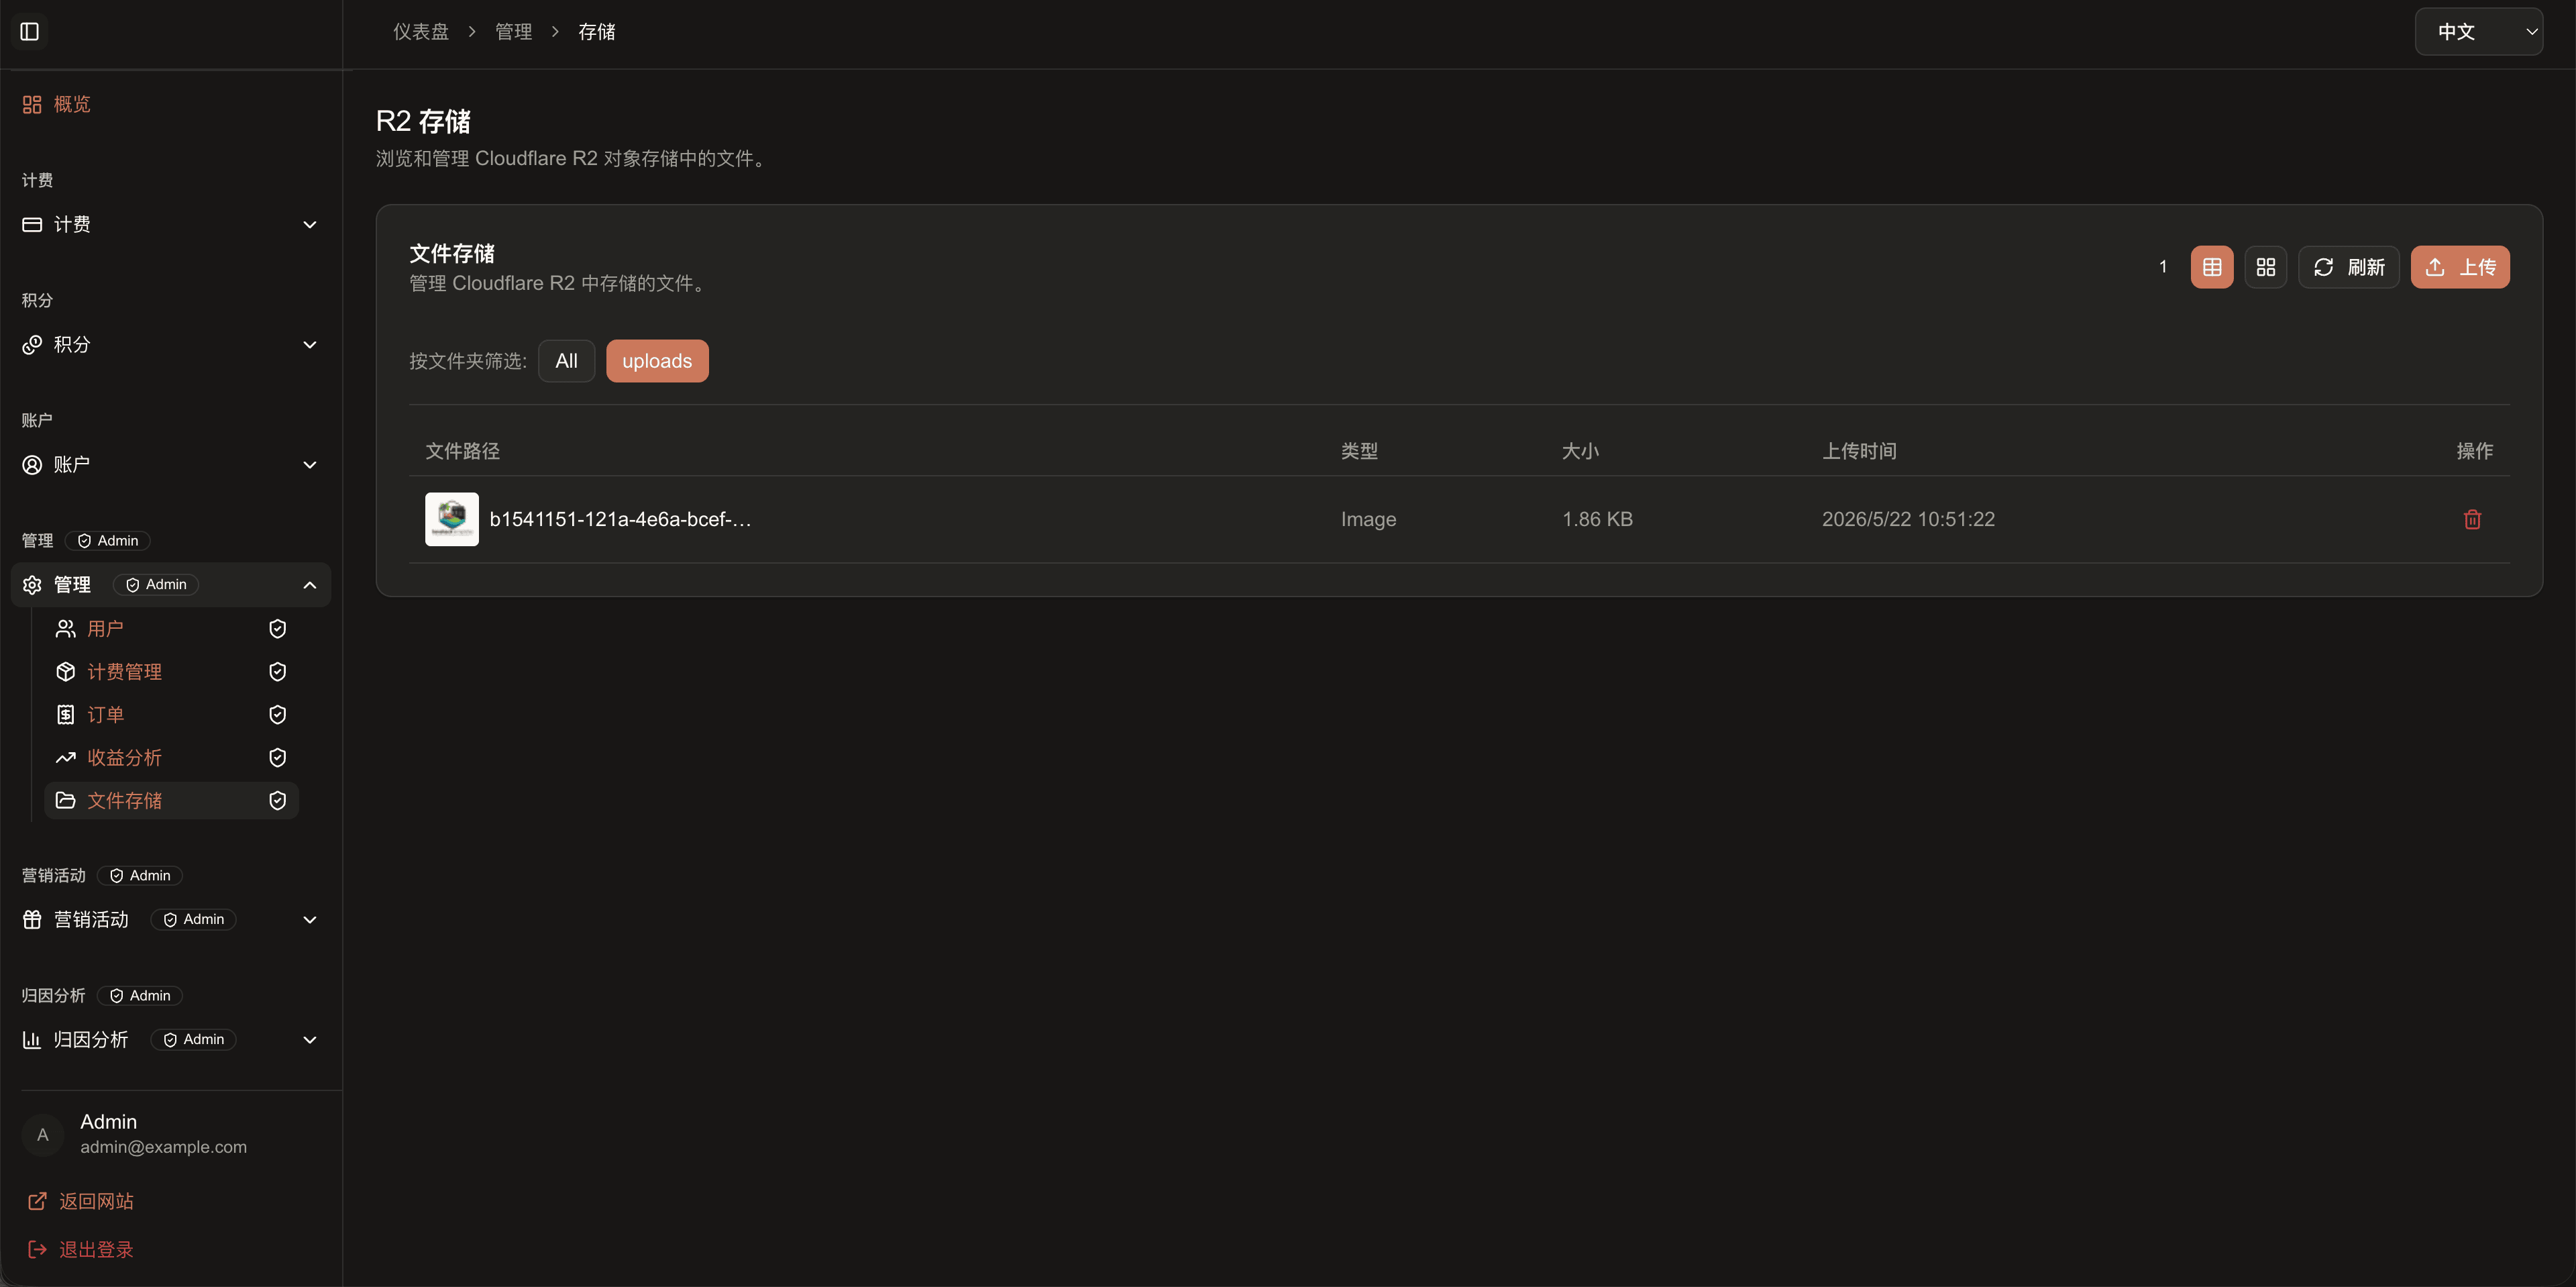Screen dimensions: 2576x1287
Task: Click the 刷新 refresh button
Action: tap(2348, 267)
